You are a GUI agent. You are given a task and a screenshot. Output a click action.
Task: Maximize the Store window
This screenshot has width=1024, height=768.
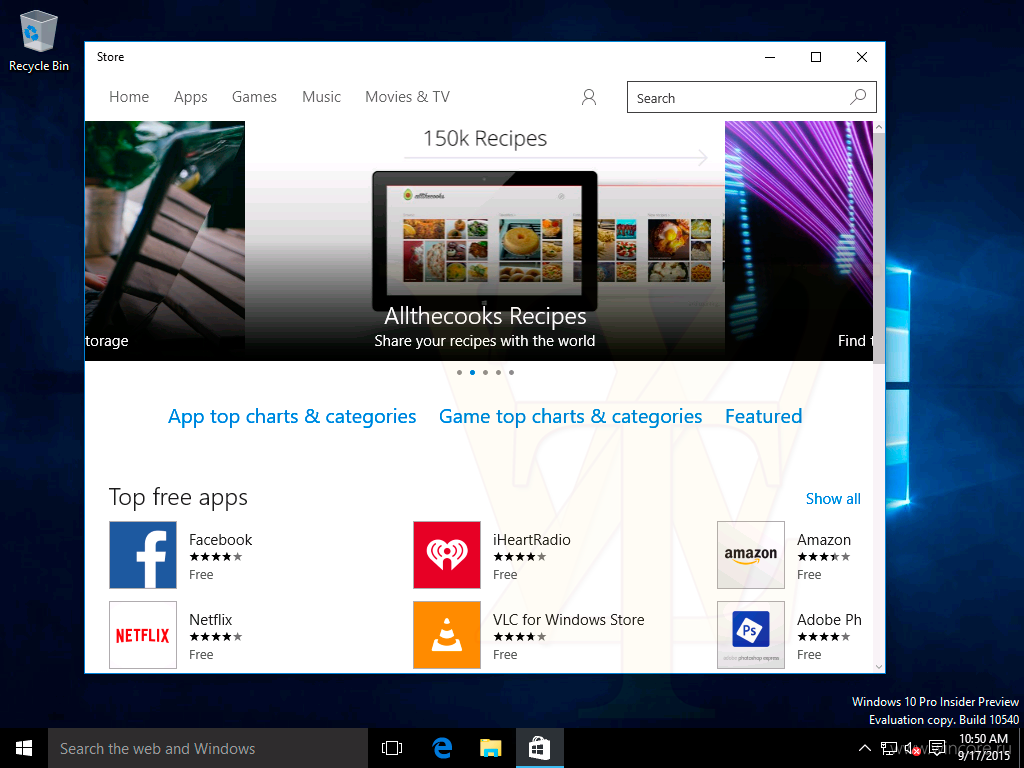pos(816,57)
